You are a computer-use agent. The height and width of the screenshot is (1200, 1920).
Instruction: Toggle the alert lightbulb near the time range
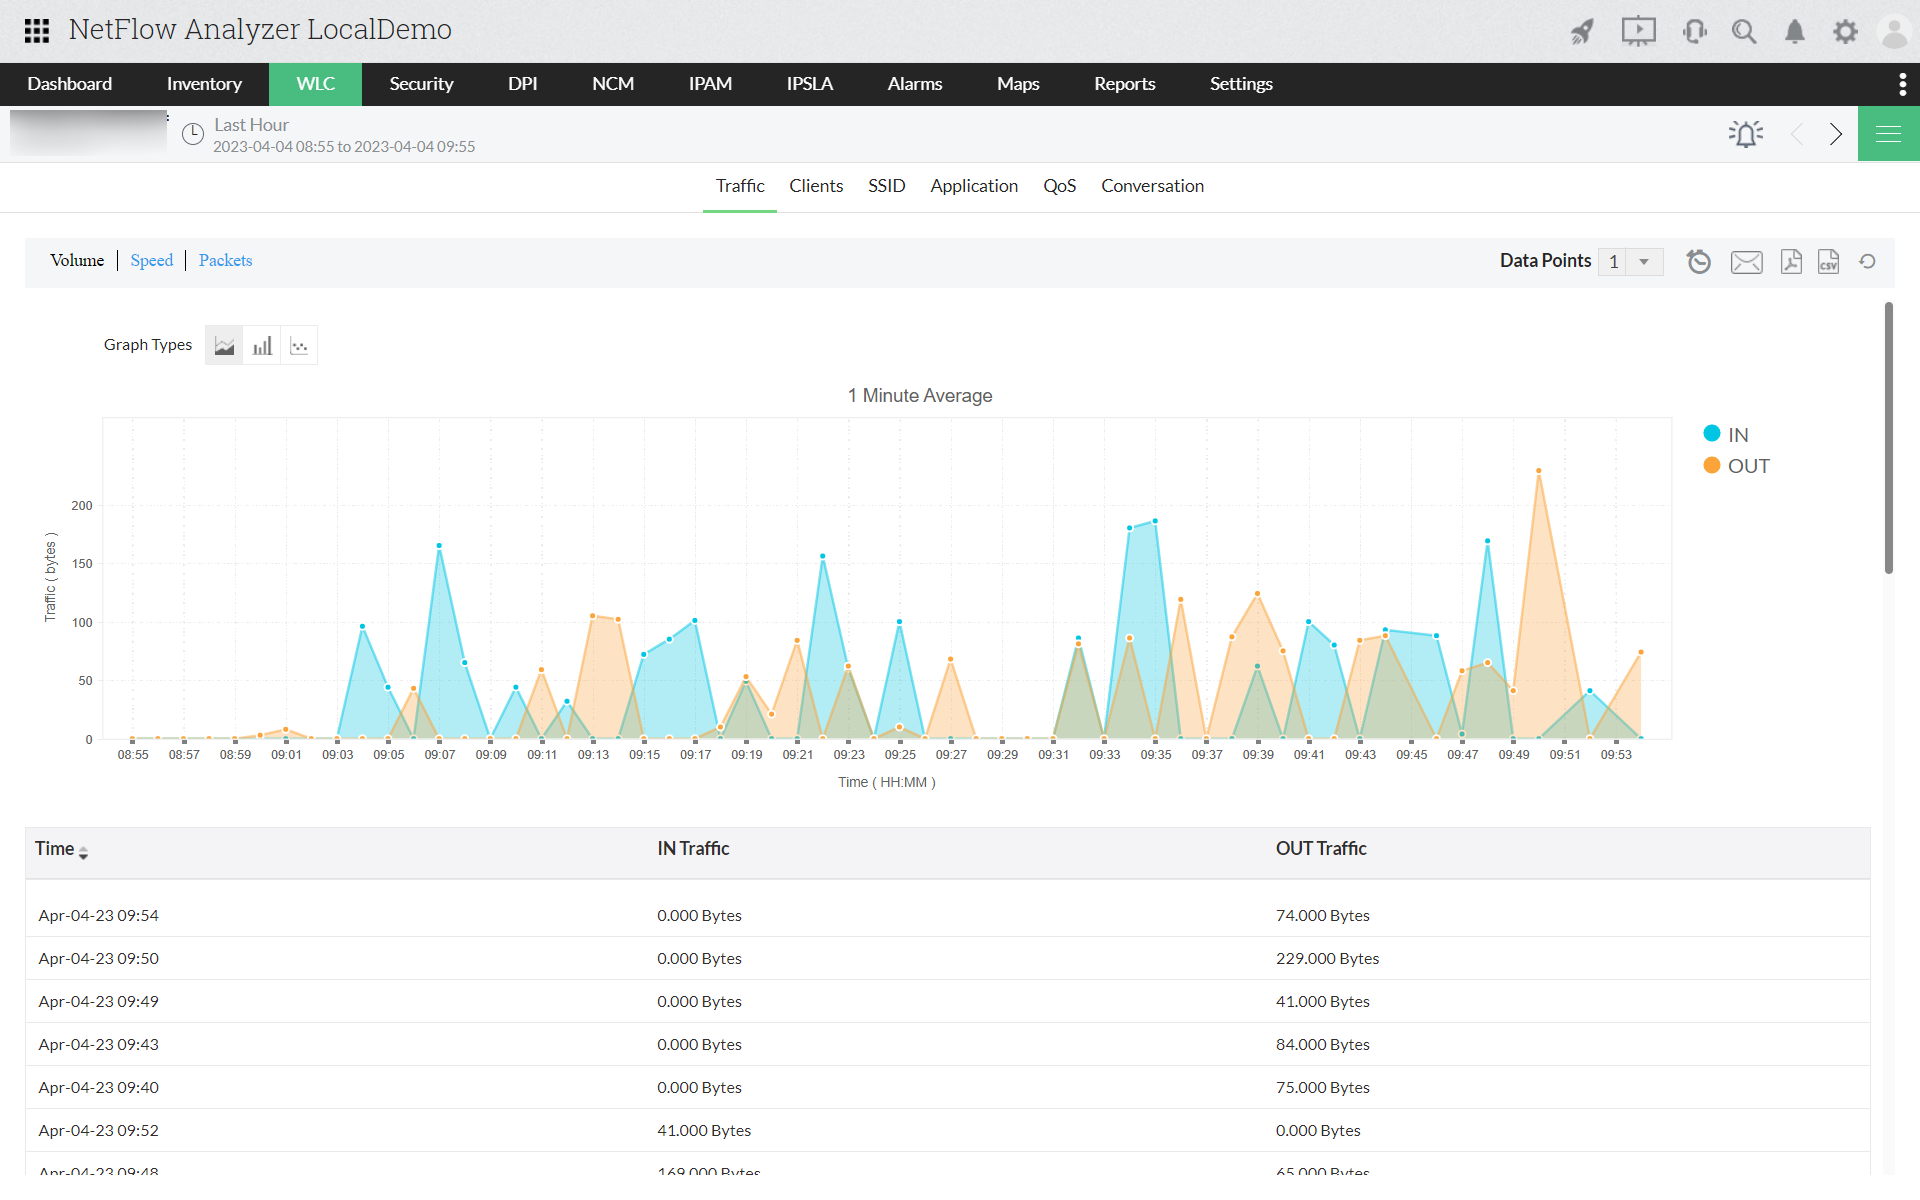coord(1745,133)
